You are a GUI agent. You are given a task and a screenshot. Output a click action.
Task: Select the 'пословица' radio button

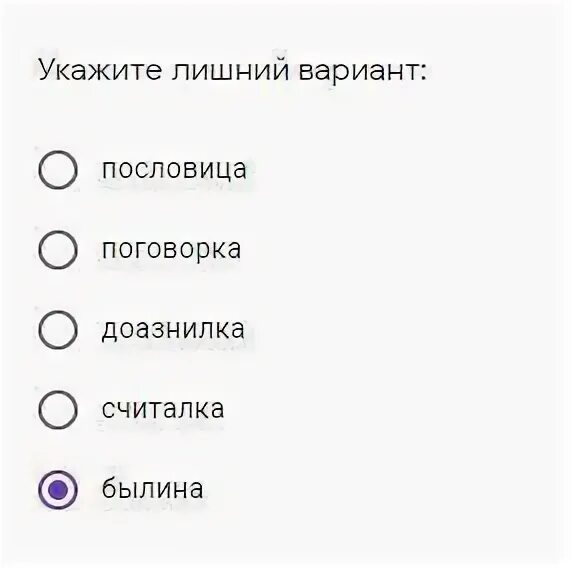click(x=58, y=169)
